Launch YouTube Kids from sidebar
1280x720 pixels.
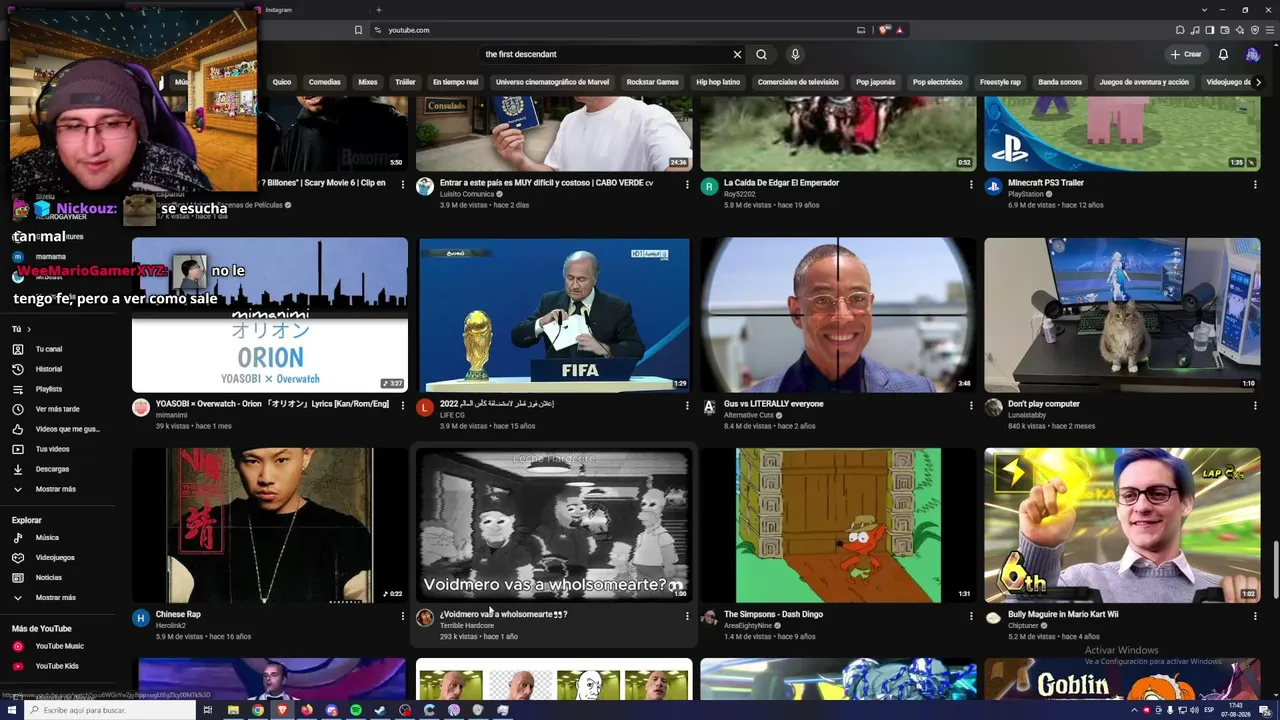point(58,666)
